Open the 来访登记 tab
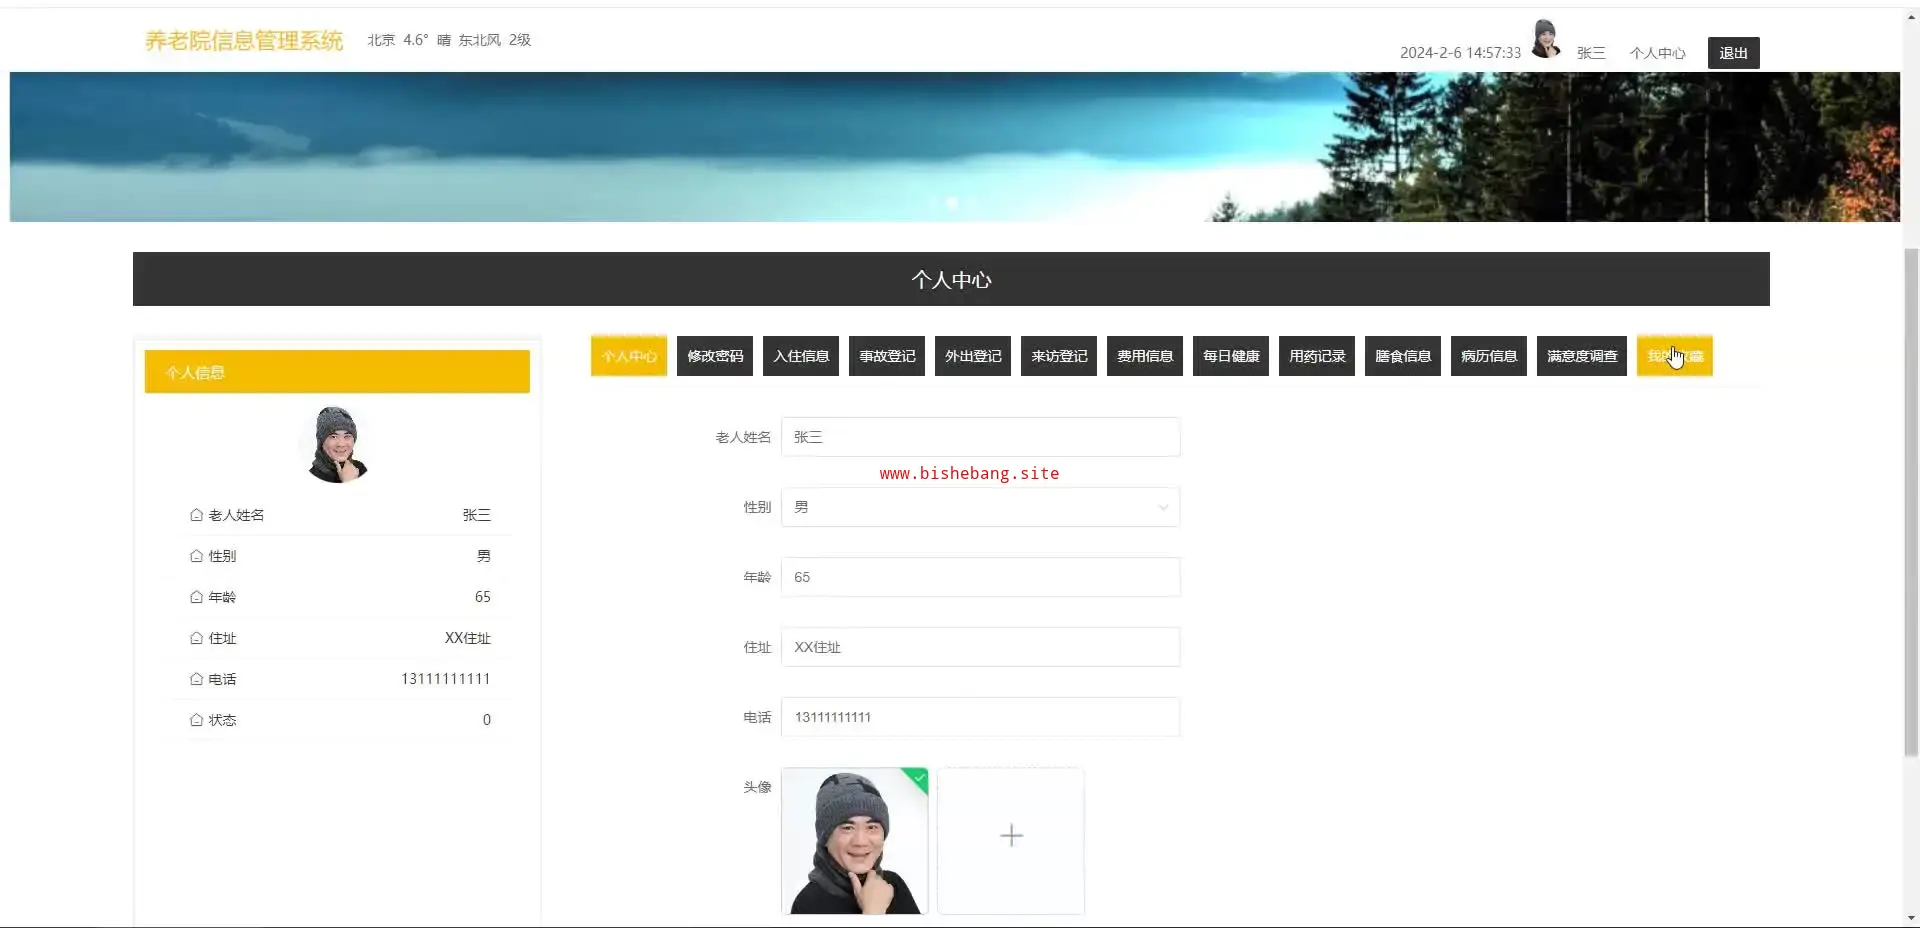The width and height of the screenshot is (1920, 928). pos(1059,356)
